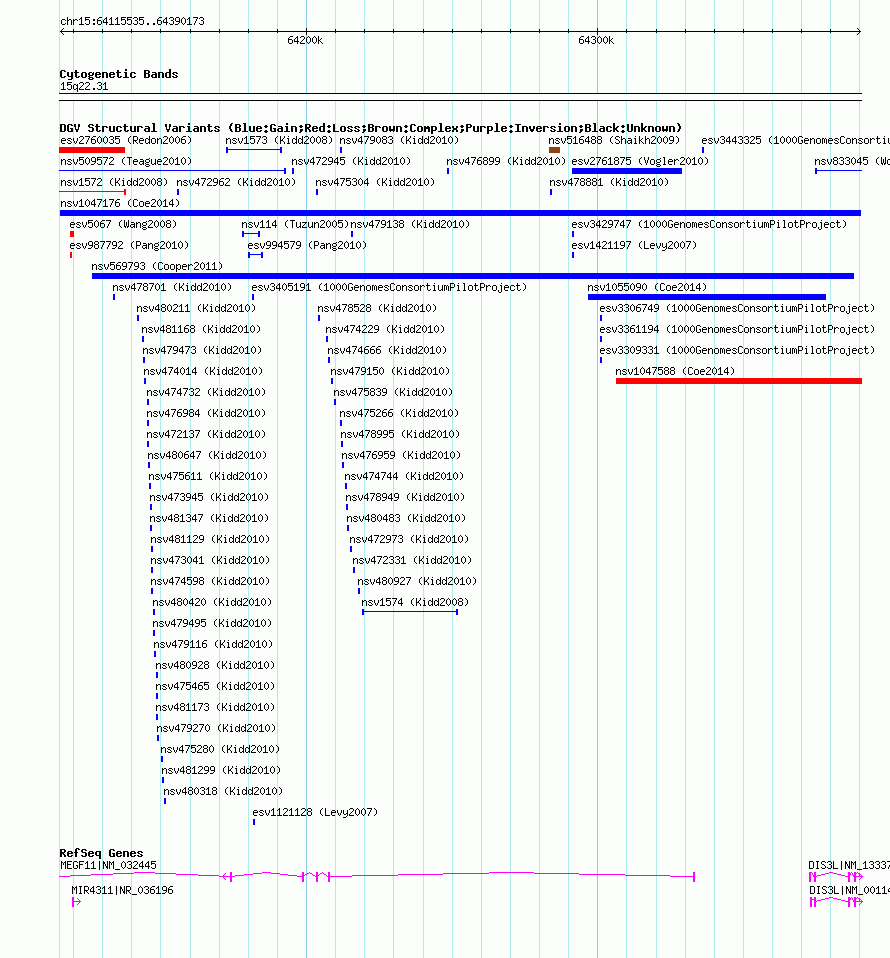Open MEGF11|NM_032445 gene label
The width and height of the screenshot is (890, 958).
pyautogui.click(x=108, y=865)
